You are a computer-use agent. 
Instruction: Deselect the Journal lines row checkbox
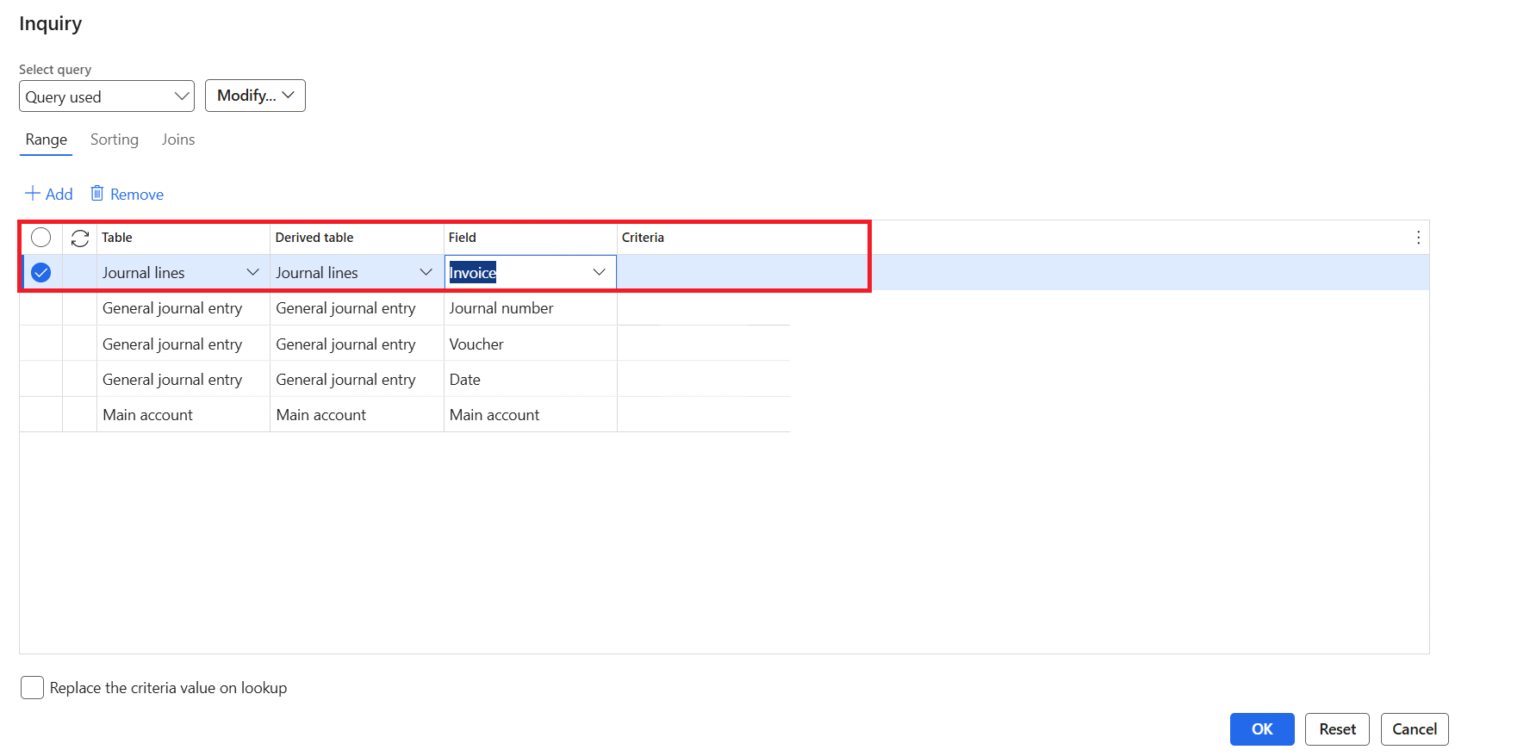pos(40,271)
